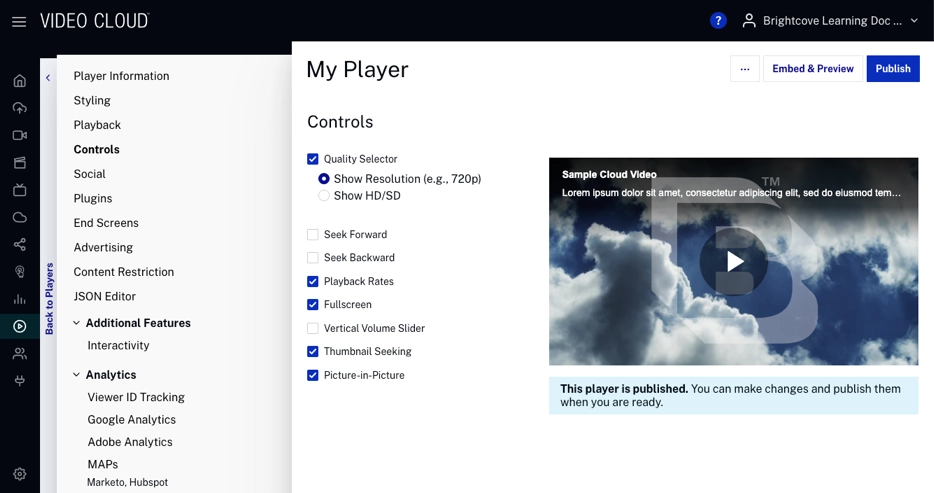934x493 pixels.
Task: Open the Analytics bar chart icon
Action: coord(19,299)
